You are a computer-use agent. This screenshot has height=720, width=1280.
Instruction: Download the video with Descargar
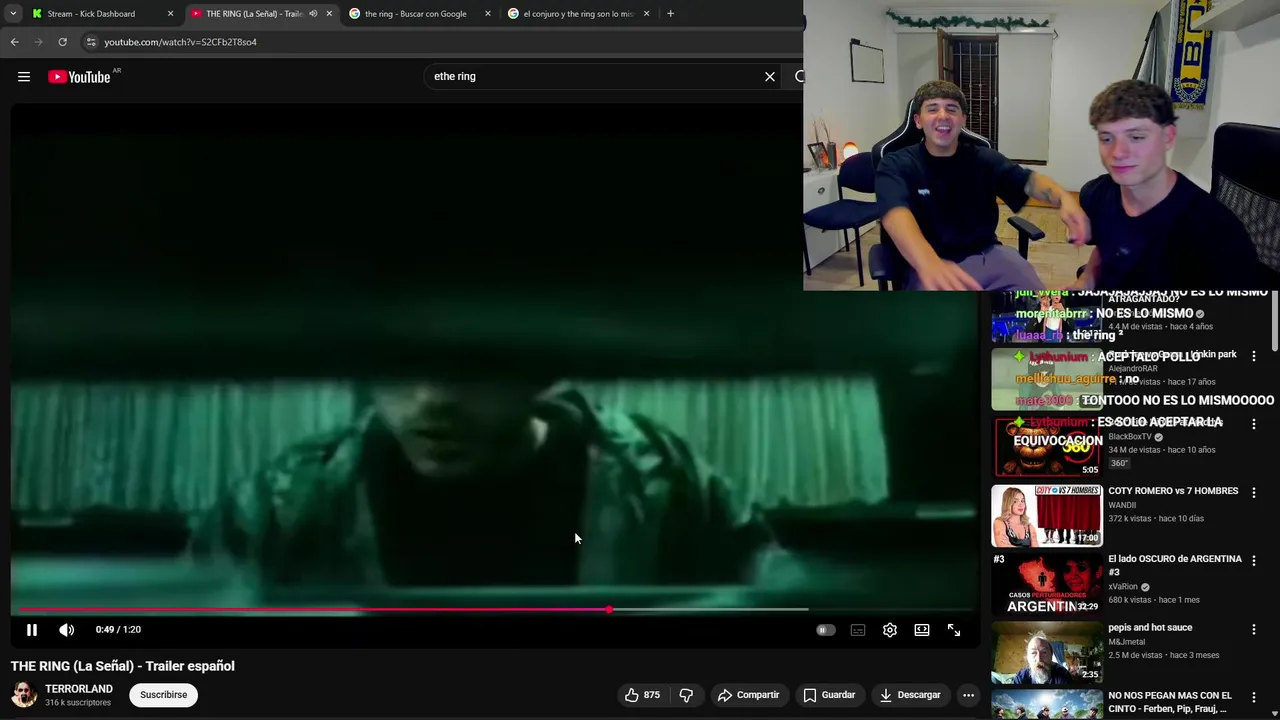pyautogui.click(x=910, y=695)
